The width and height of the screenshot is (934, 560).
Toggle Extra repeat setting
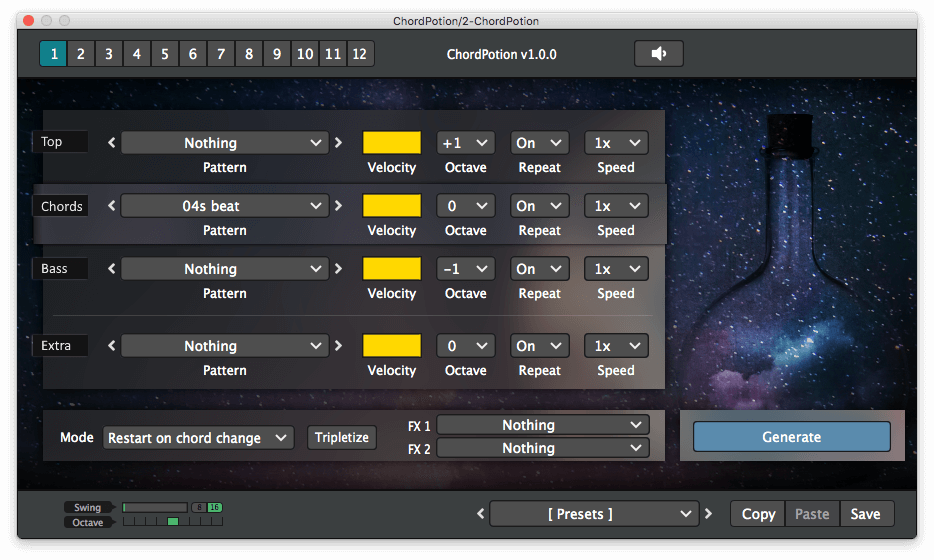tap(539, 346)
